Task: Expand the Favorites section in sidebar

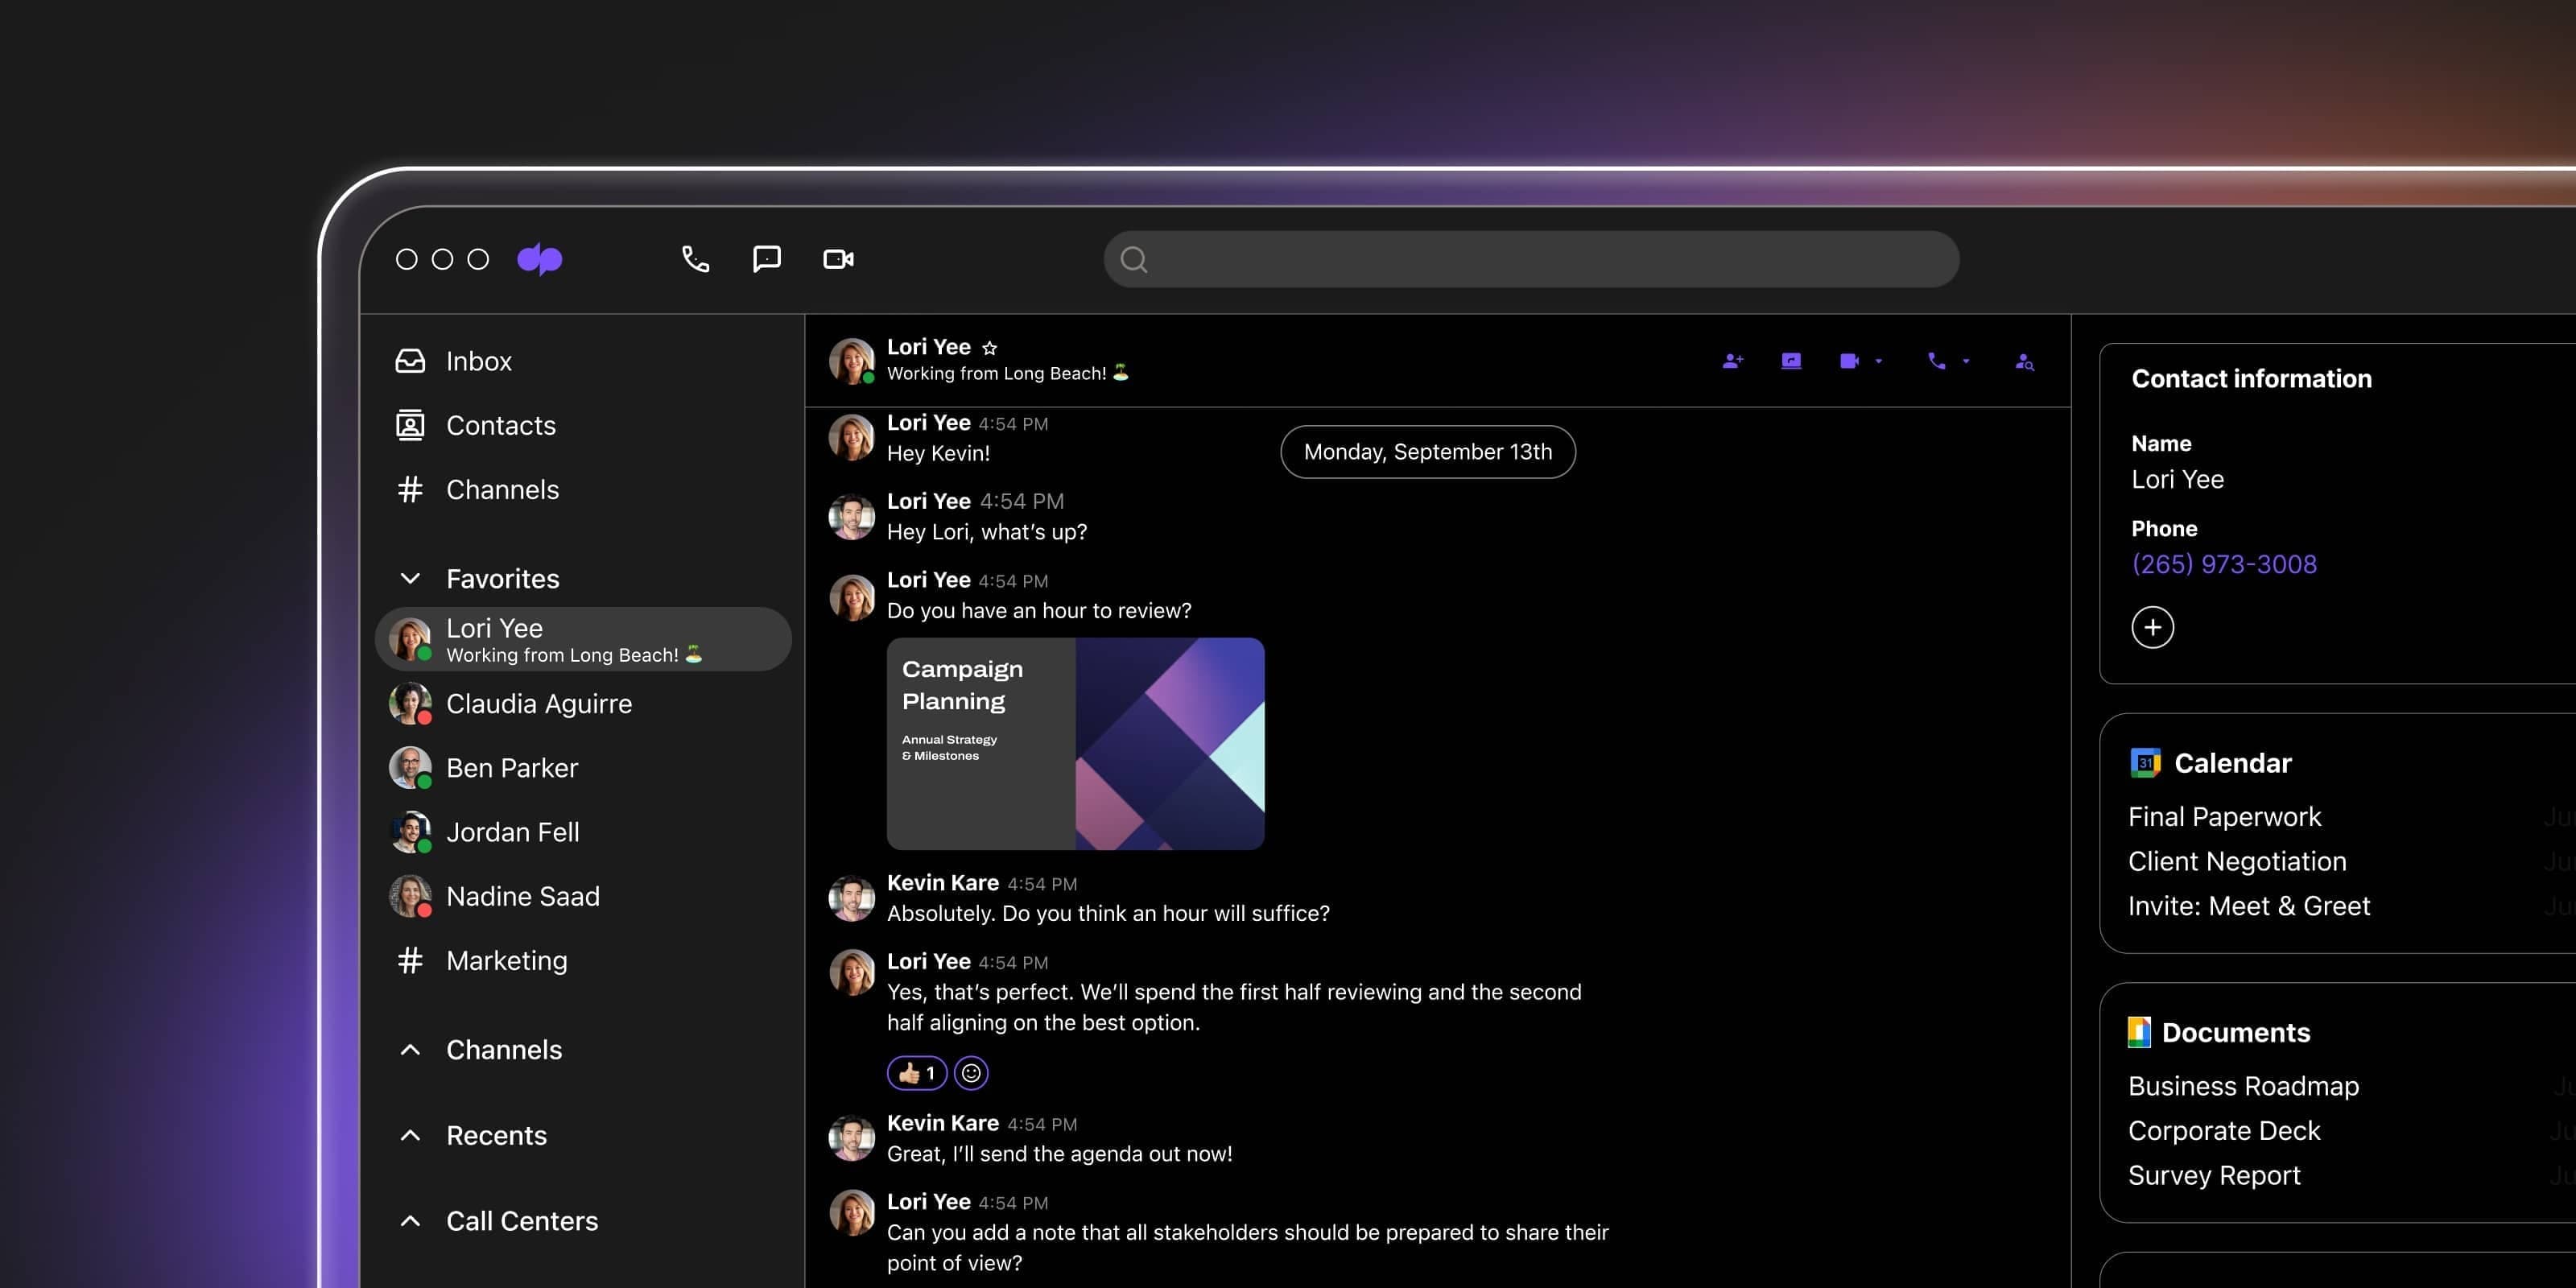Action: point(411,578)
